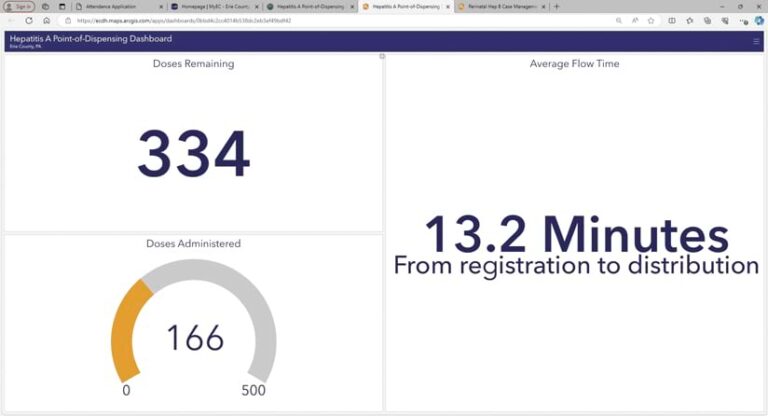Image resolution: width=768 pixels, height=416 pixels.
Task: Open the Copilot icon in the toolbar
Action: 759,21
